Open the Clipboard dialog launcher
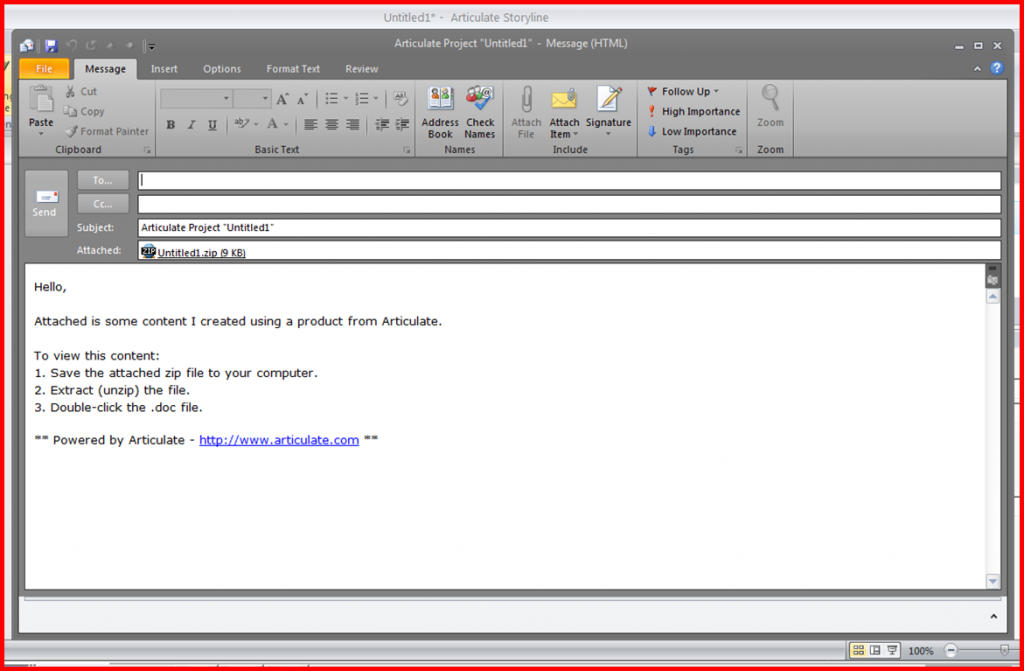 [147, 150]
